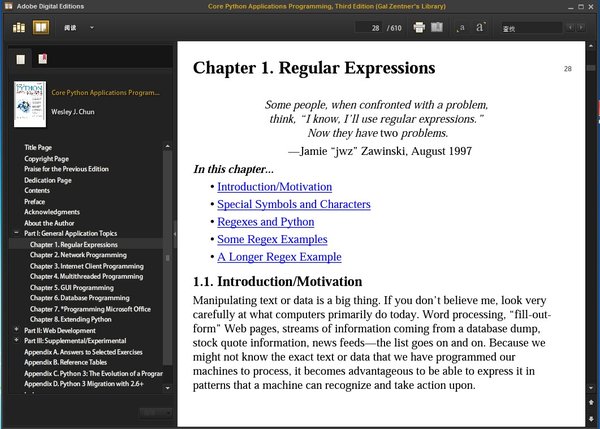This screenshot has height=429, width=600.
Task: Toggle full screen view icon
Action: (437, 27)
